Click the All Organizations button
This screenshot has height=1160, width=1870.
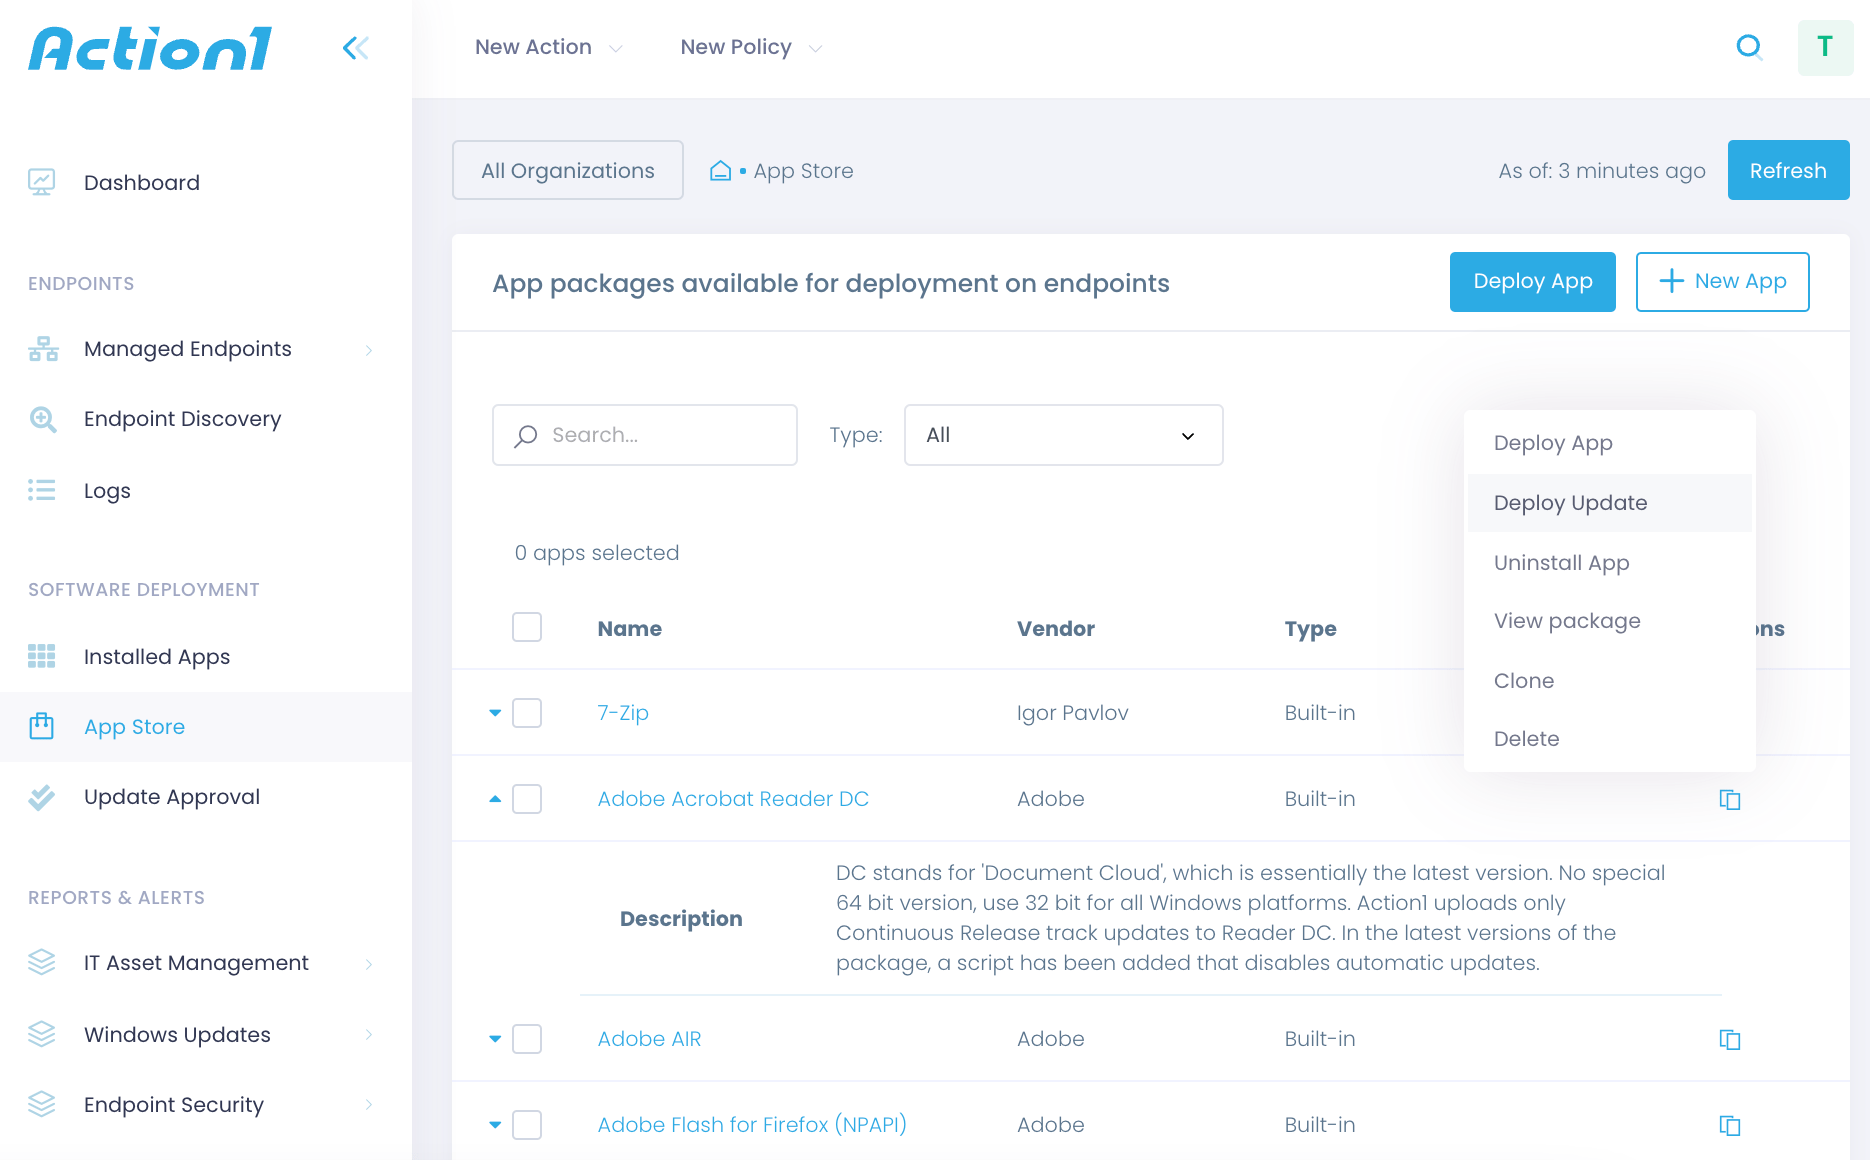point(568,170)
